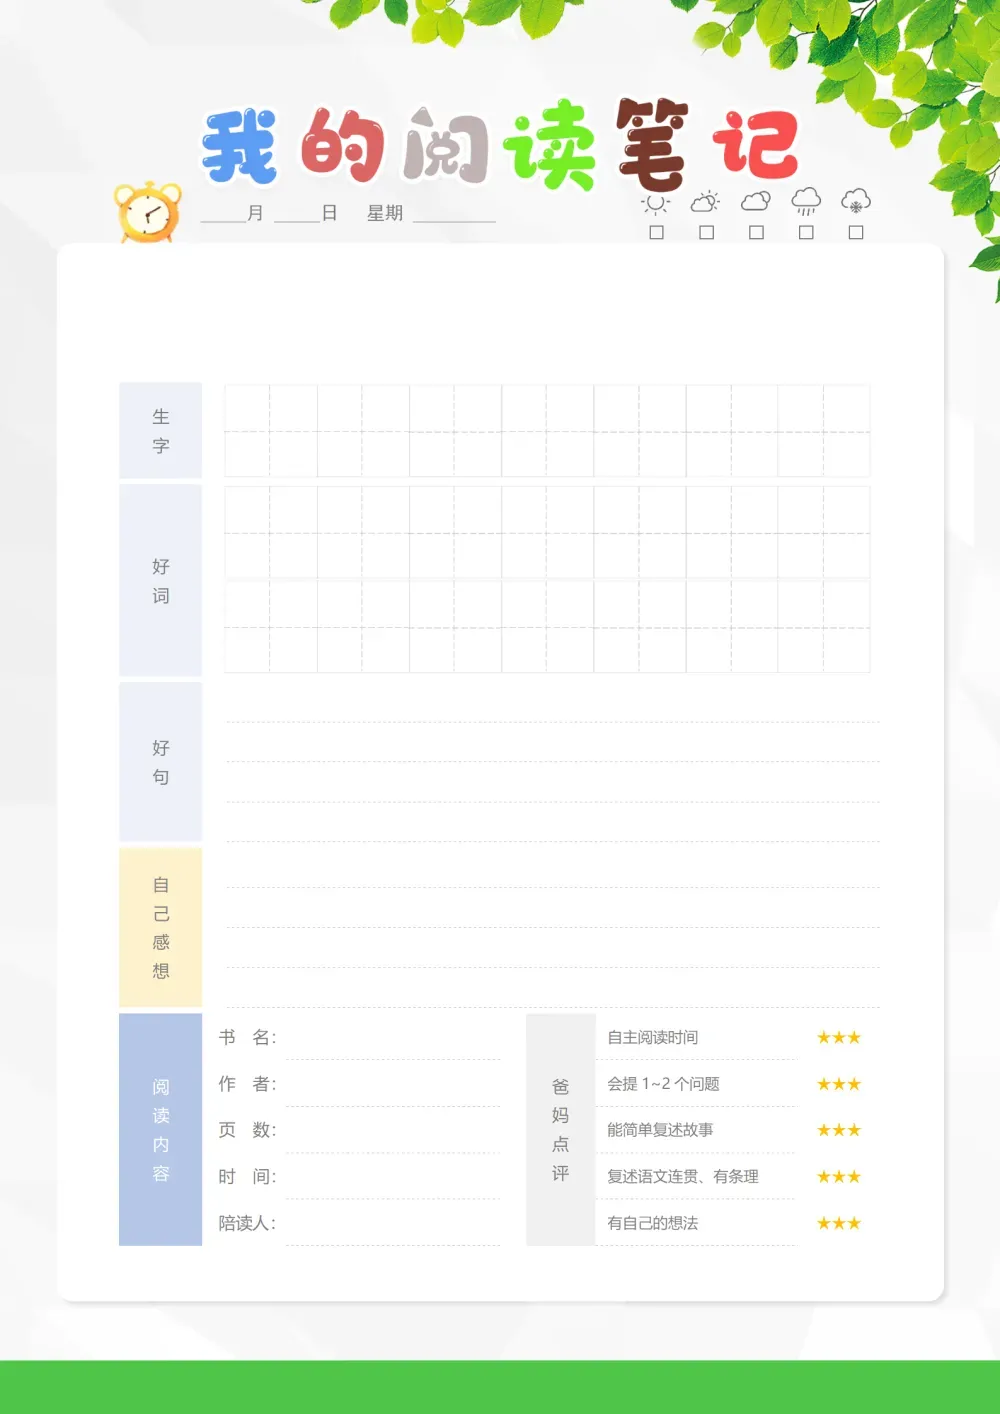The image size is (1000, 1414).
Task: Click the first grid cell in 生字 row
Action: click(271, 431)
